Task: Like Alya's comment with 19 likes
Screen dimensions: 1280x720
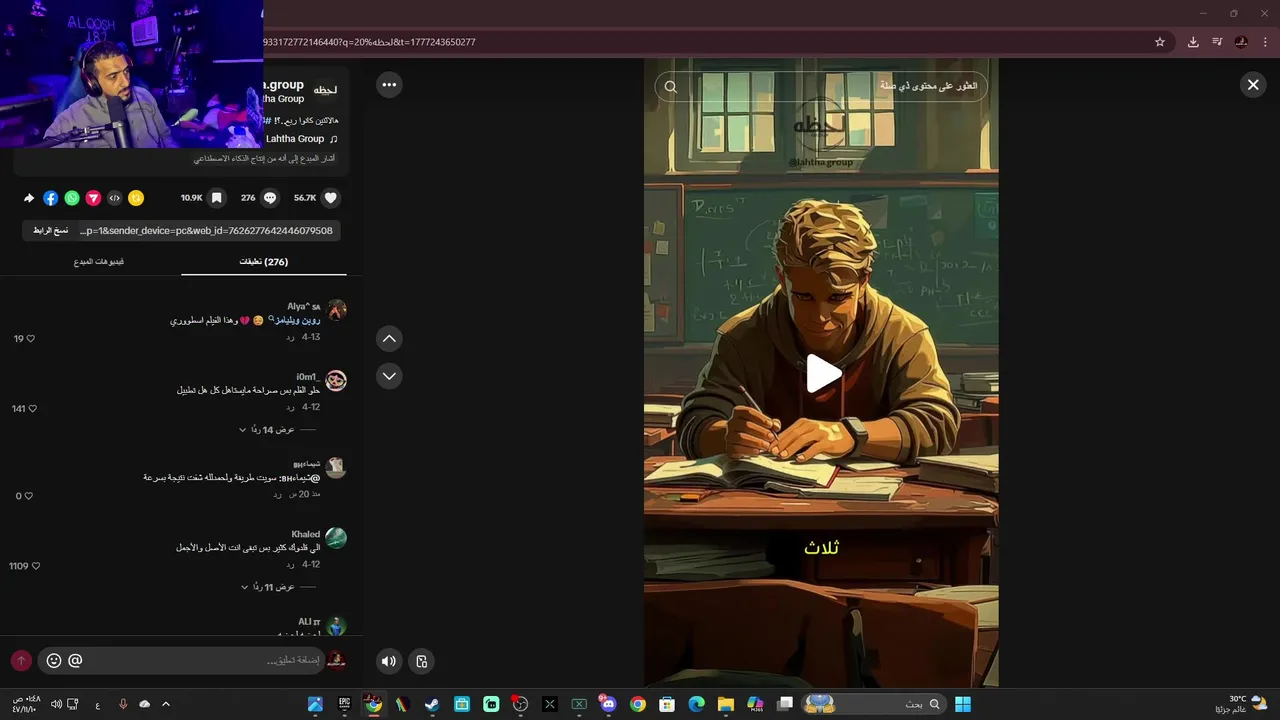Action: point(30,339)
